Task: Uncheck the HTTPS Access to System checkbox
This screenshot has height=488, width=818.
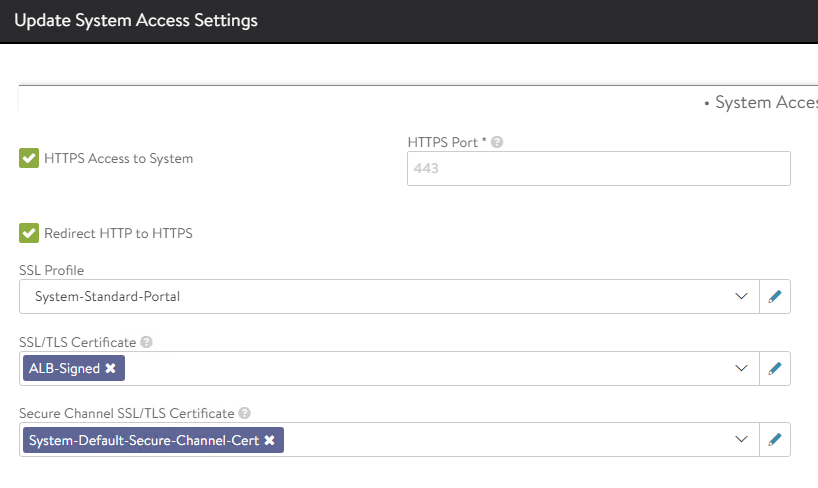Action: pyautogui.click(x=29, y=158)
